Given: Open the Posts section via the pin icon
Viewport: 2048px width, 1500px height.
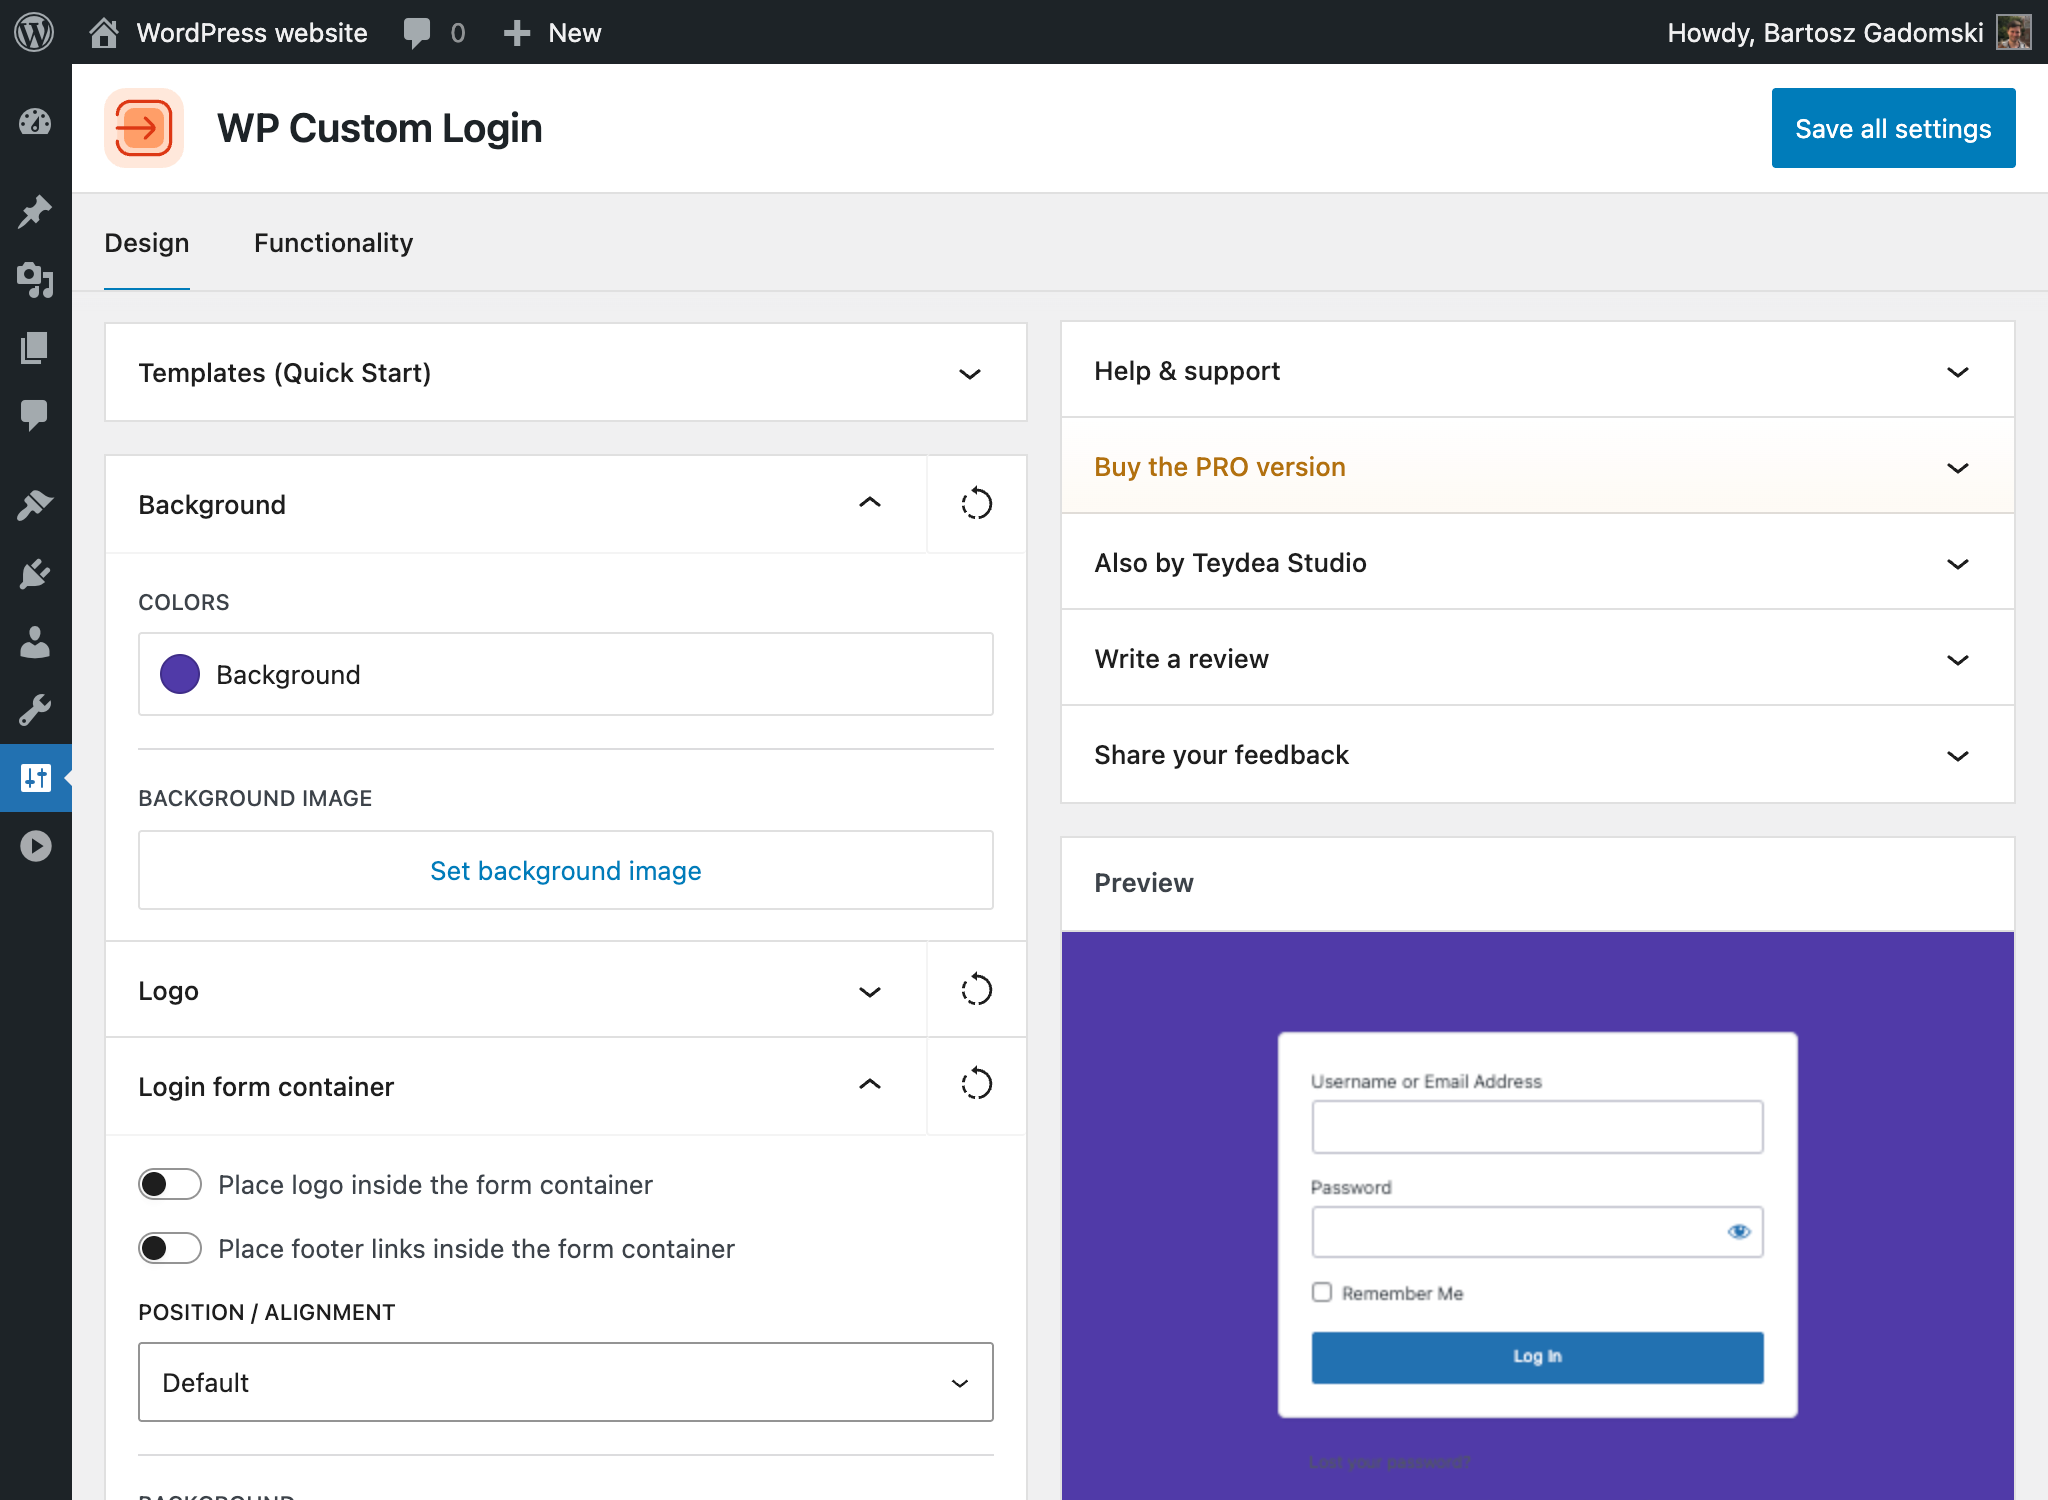Looking at the screenshot, I should (x=36, y=211).
